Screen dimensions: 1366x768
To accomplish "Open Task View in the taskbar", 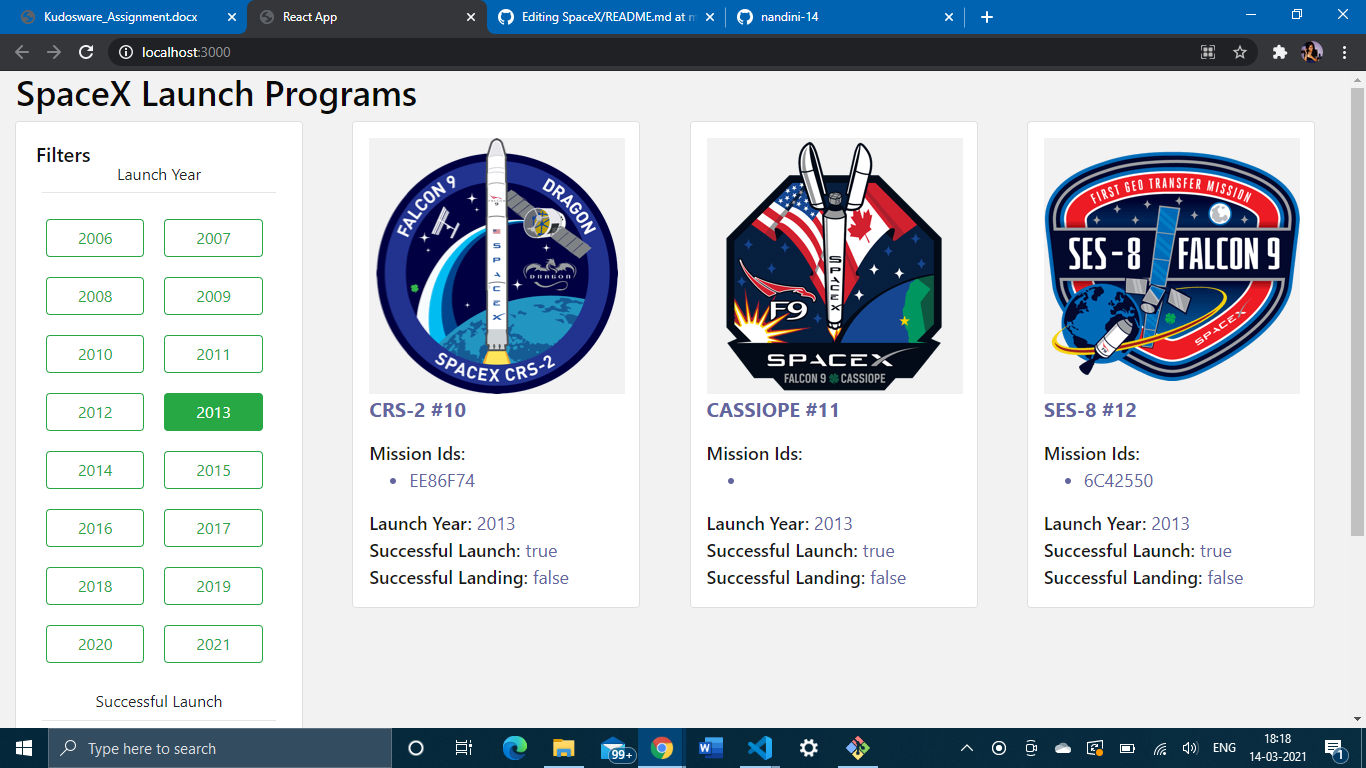I will (x=463, y=748).
